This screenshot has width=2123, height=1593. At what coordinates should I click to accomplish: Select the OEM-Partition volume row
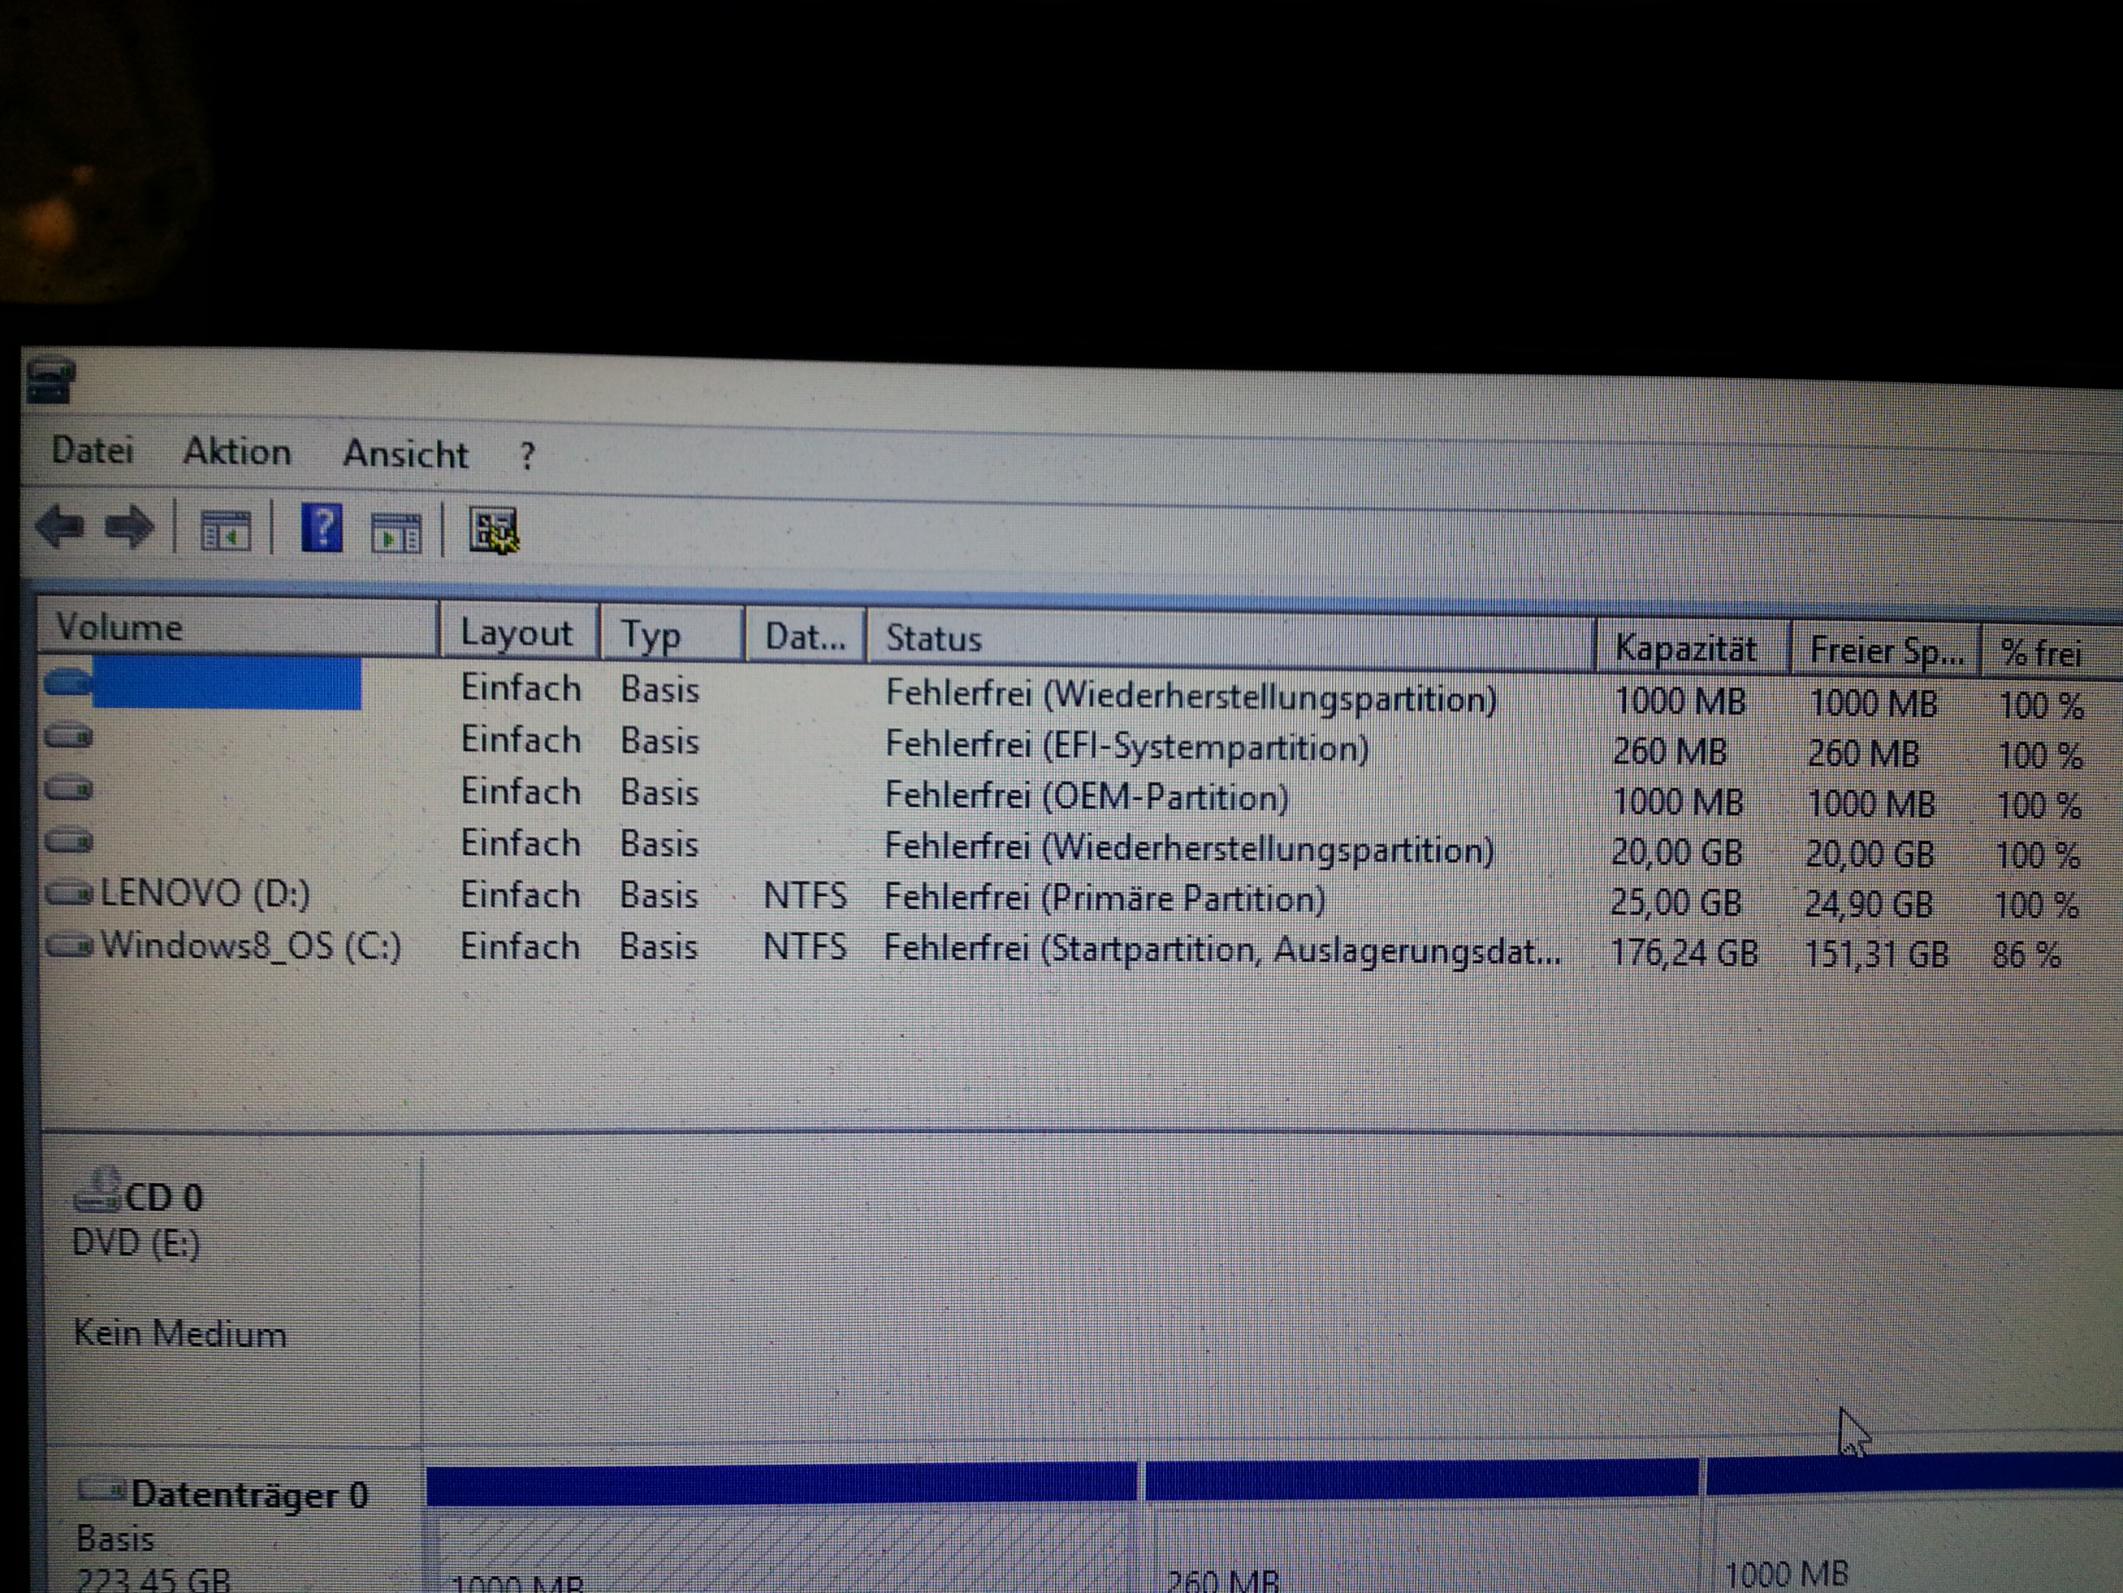pyautogui.click(x=1086, y=798)
